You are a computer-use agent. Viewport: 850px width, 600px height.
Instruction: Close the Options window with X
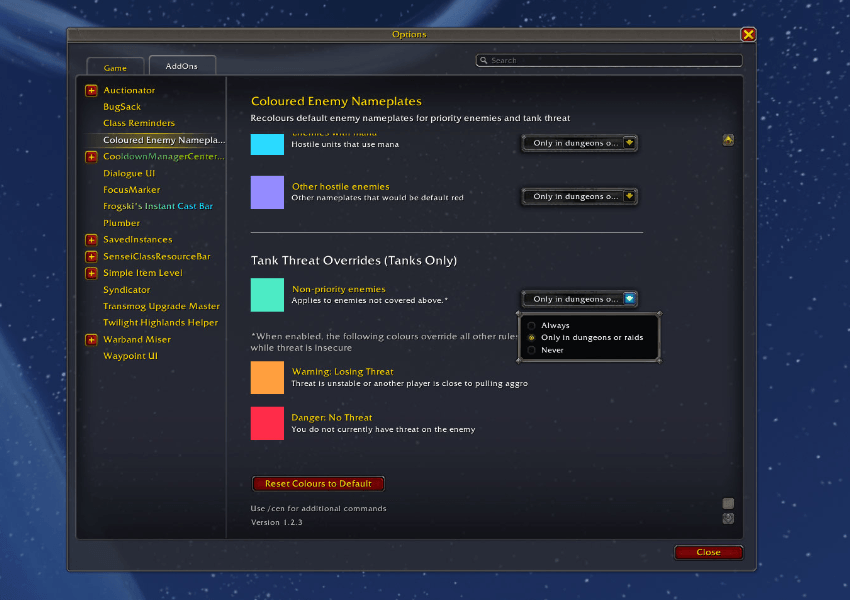748,35
